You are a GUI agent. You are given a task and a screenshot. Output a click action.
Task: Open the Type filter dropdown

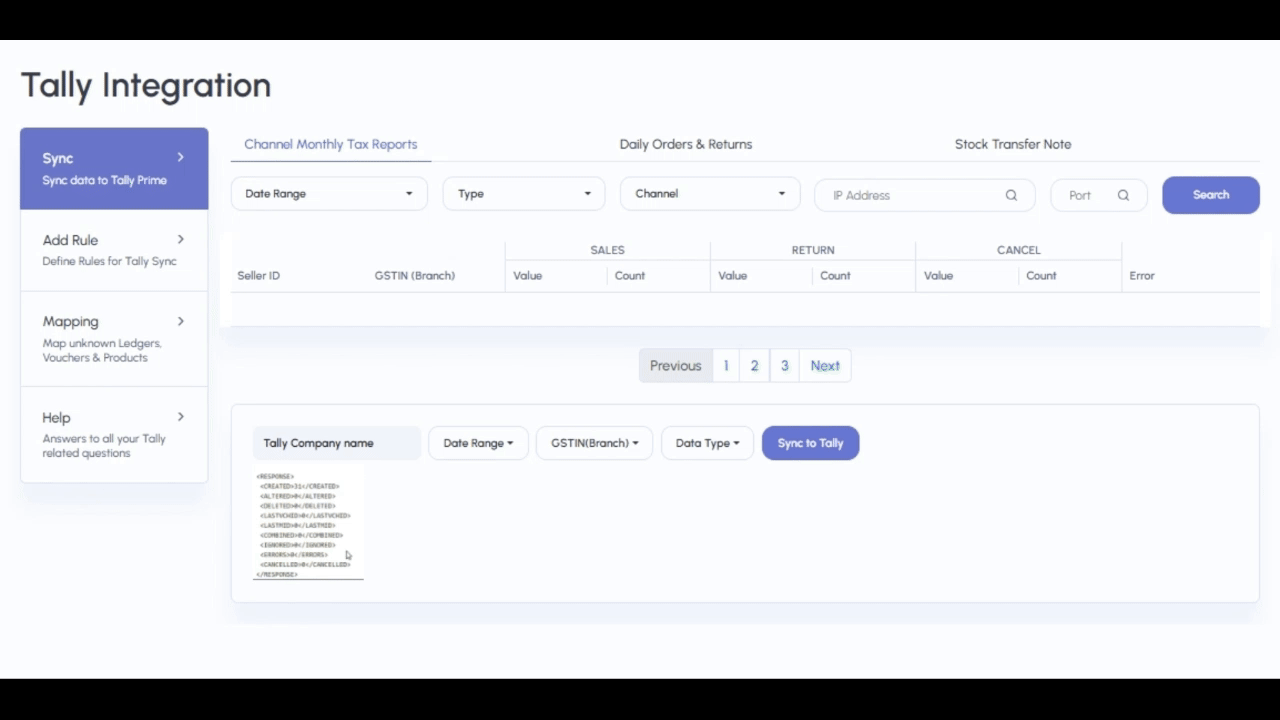pyautogui.click(x=523, y=193)
